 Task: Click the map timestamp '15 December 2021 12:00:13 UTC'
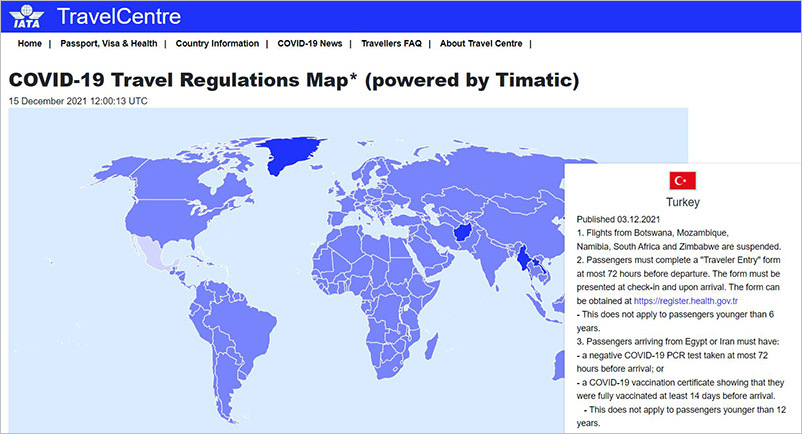[78, 101]
